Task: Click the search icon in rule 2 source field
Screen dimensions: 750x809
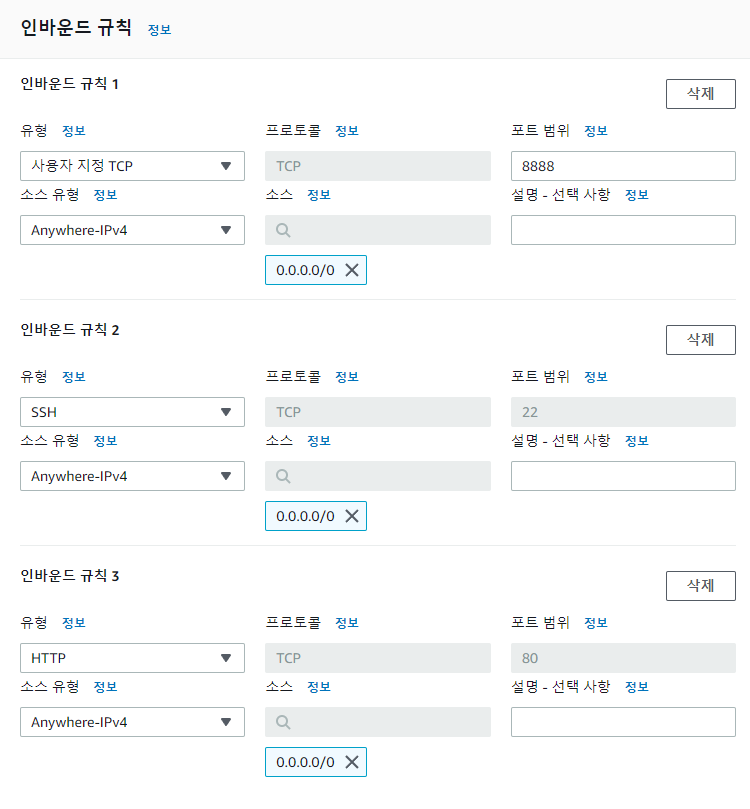Action: 283,476
